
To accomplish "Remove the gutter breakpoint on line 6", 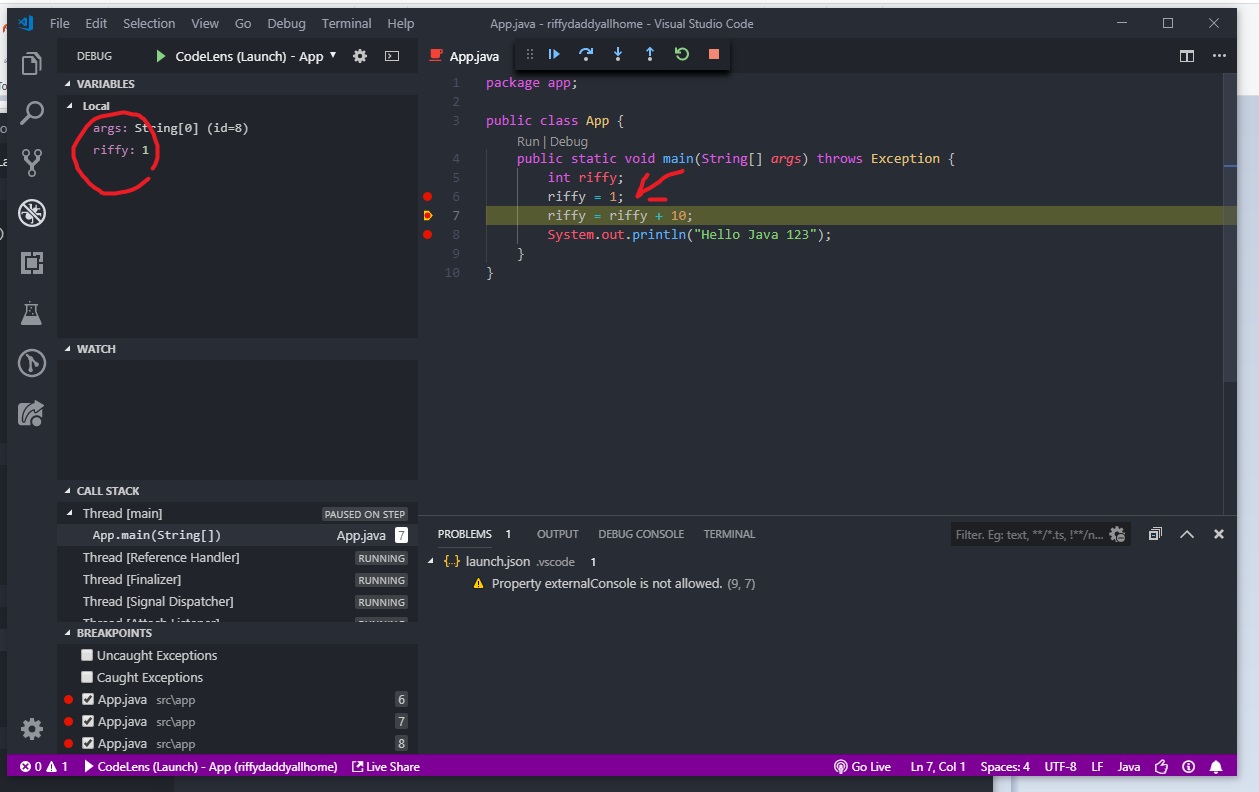I will (x=428, y=197).
